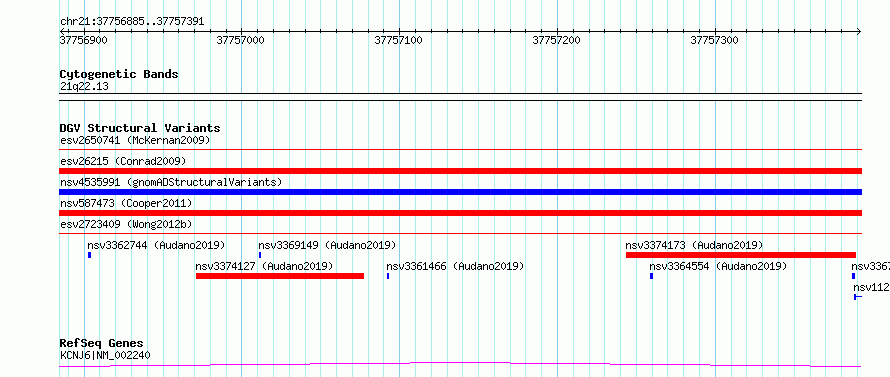Click the small blue nsv3362744 marker
890x377 pixels.
tap(89, 255)
